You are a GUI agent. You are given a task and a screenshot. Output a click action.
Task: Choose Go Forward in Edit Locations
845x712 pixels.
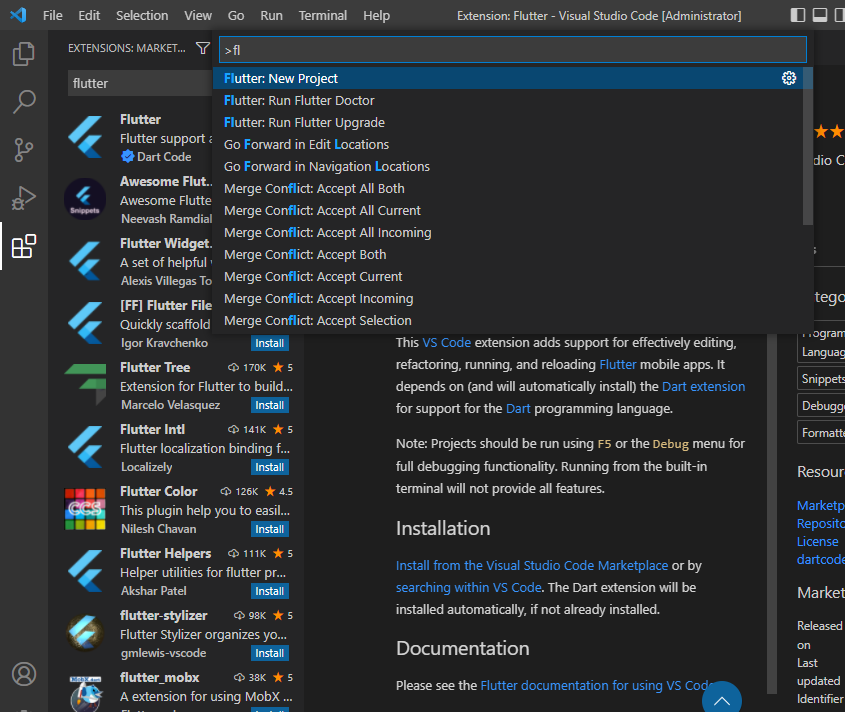507,144
